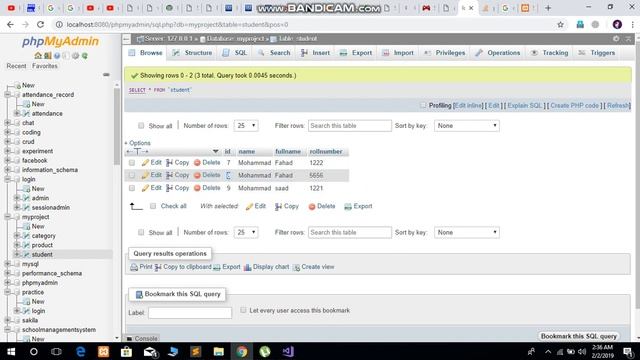The image size is (640, 360).
Task: Open the upper Number of rows dropdown
Action: coord(246,126)
